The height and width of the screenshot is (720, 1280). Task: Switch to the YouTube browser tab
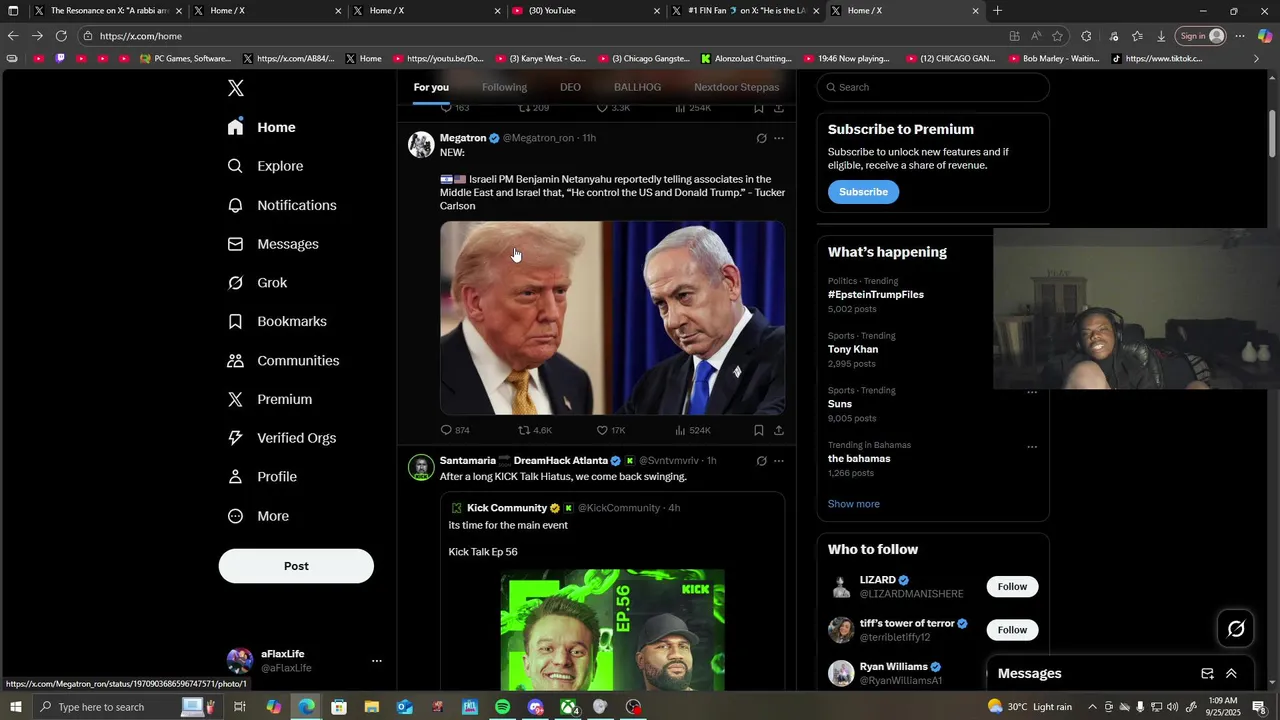tap(586, 11)
